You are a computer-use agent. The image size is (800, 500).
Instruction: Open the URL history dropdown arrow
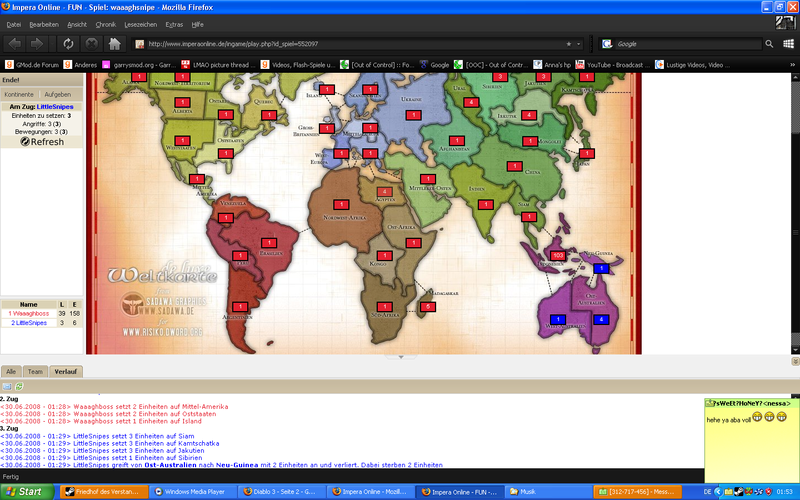coord(579,44)
